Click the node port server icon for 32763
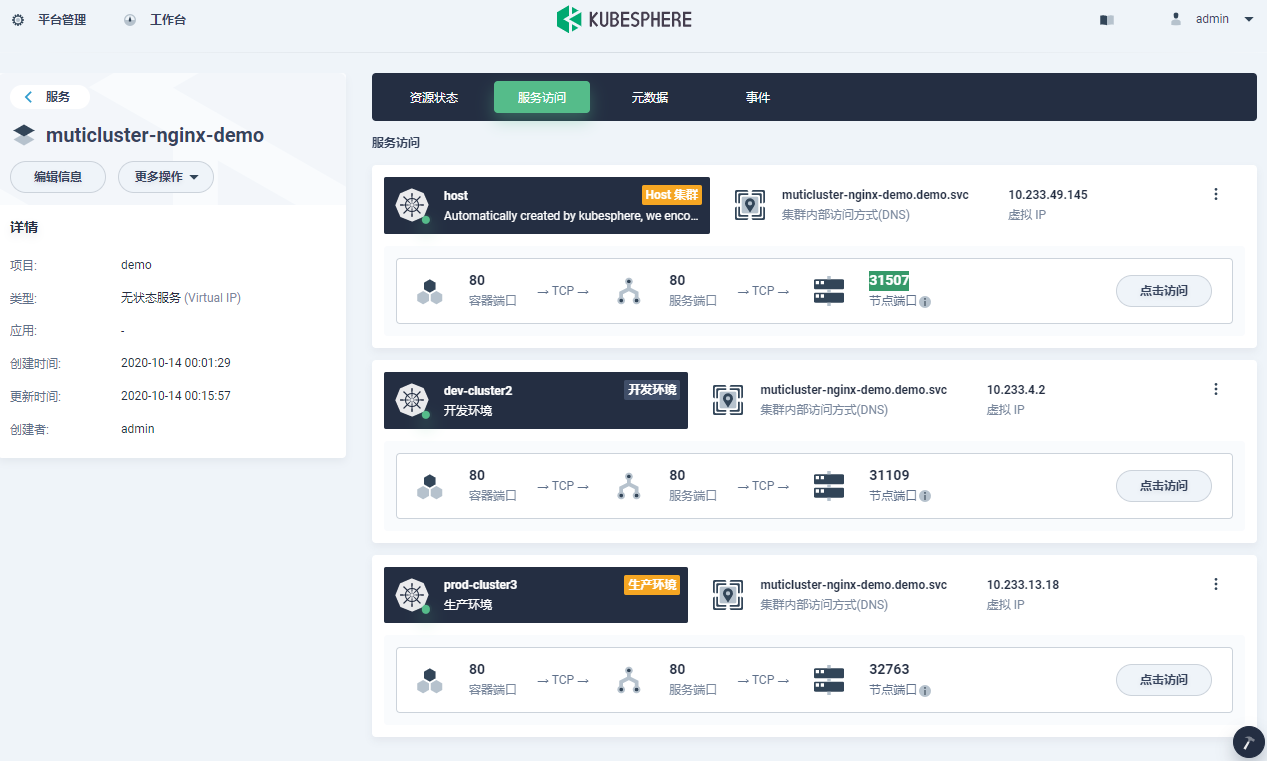Viewport: 1267px width, 761px height. [x=829, y=680]
